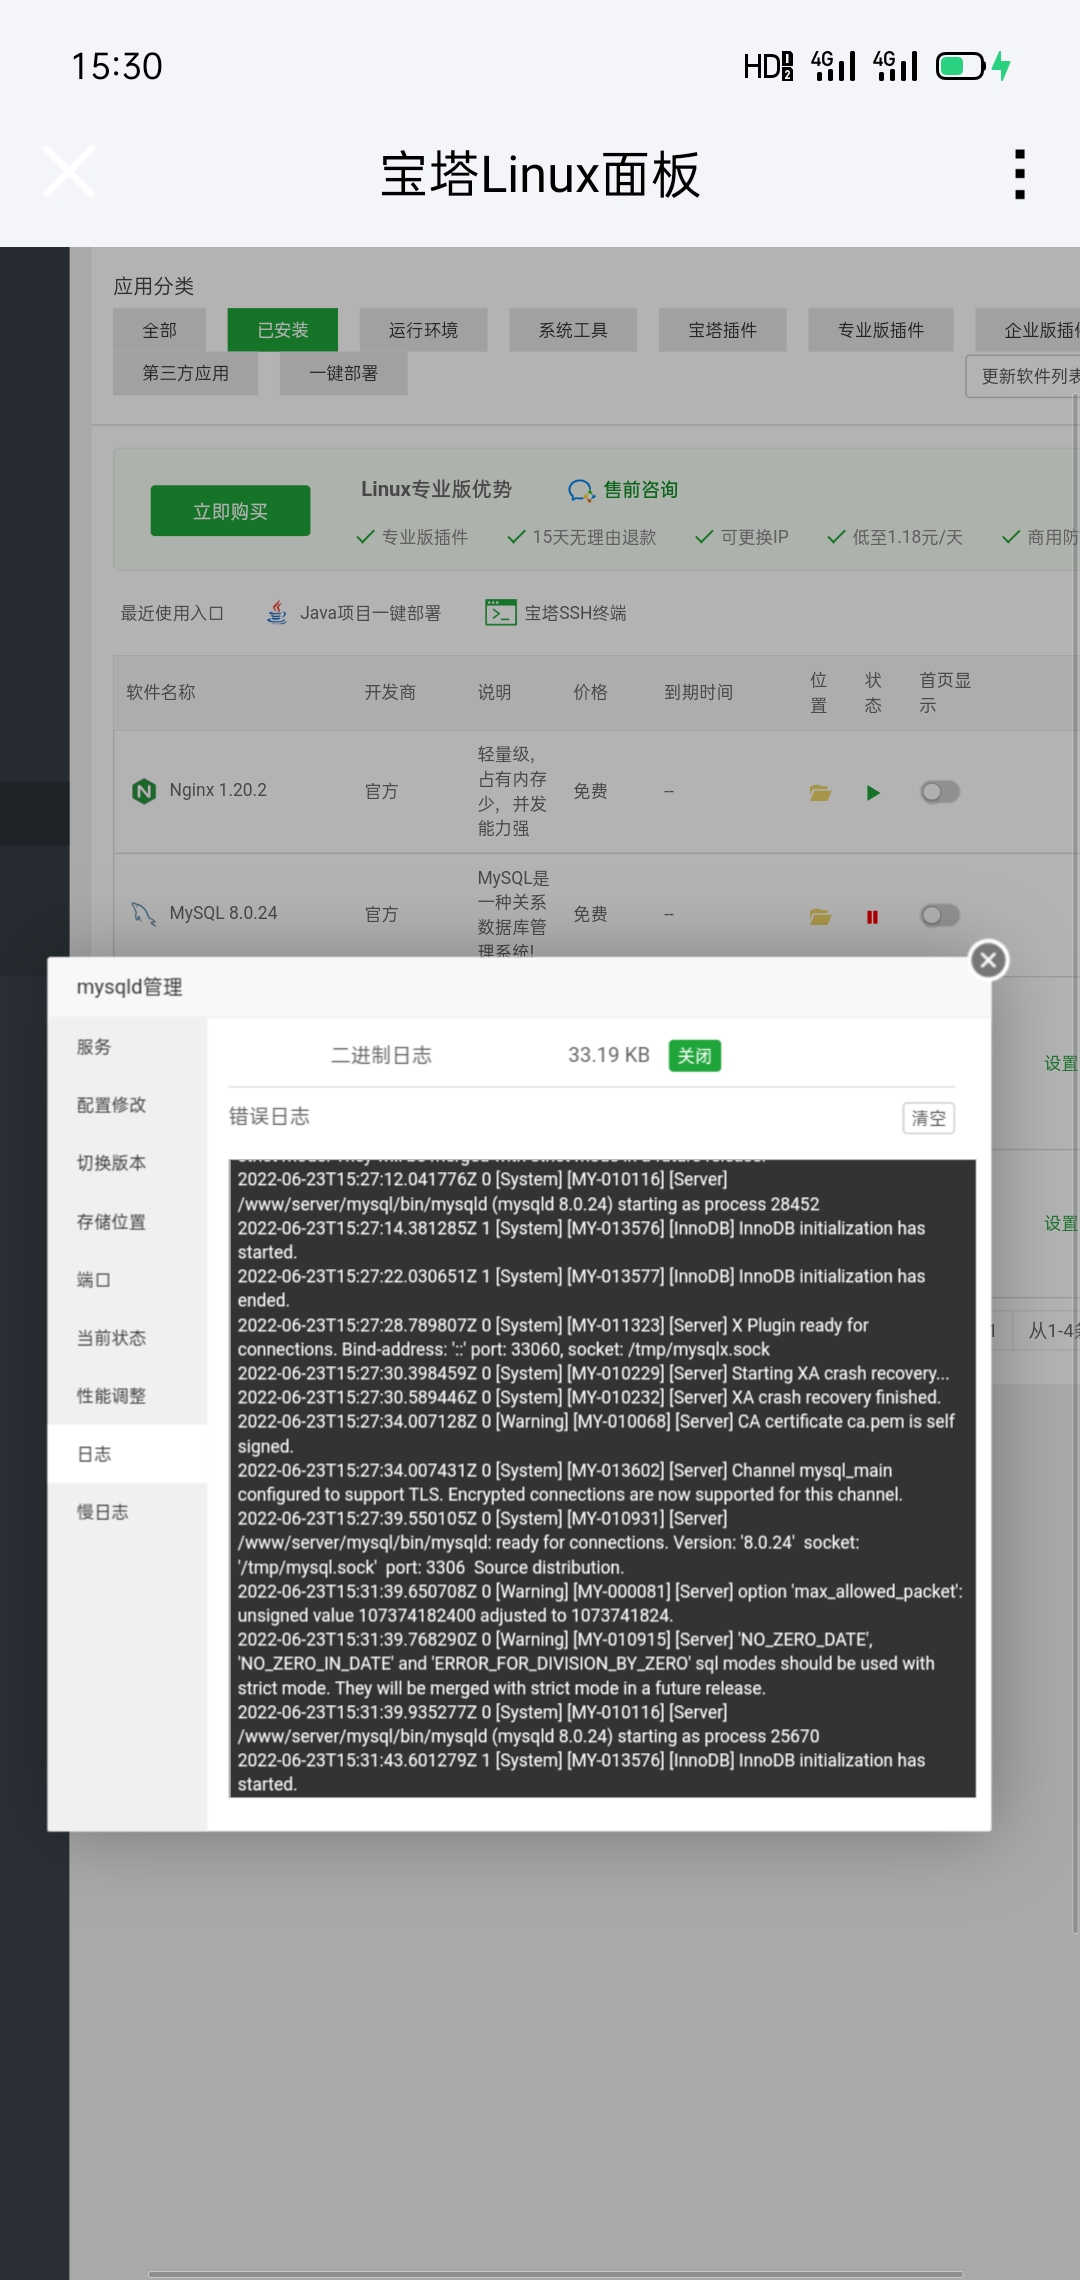The height and width of the screenshot is (2280, 1080).
Task: Select the 全部 category tab
Action: [x=160, y=330]
